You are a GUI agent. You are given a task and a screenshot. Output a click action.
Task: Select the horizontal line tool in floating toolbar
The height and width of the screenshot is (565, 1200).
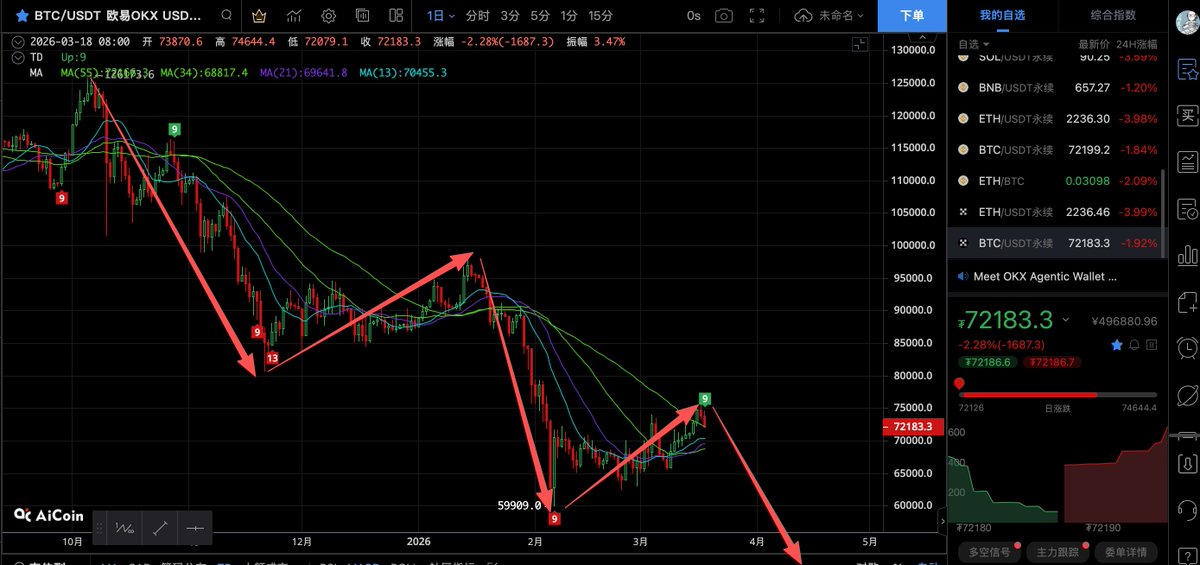(194, 528)
